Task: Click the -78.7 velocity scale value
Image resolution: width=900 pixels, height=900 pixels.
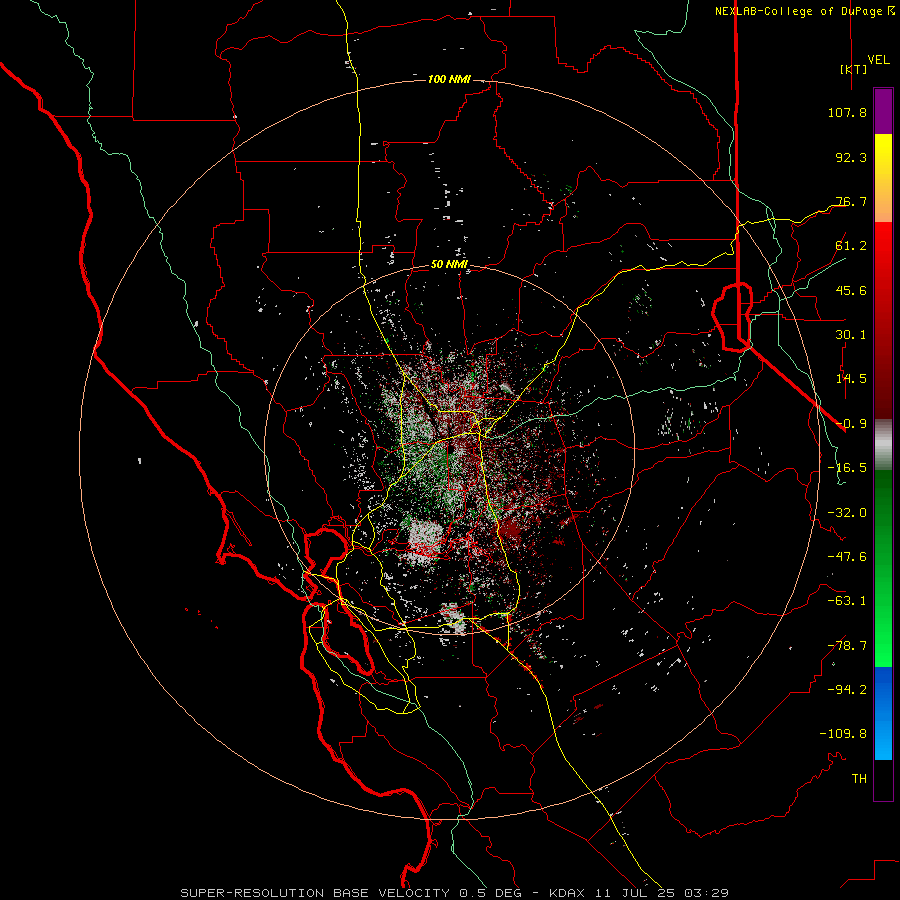Action: [x=847, y=646]
